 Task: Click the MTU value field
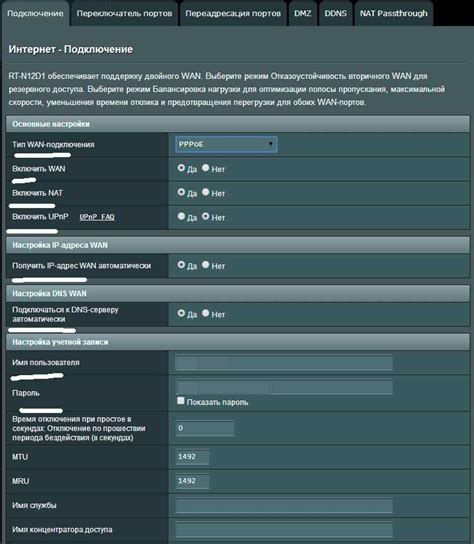192,457
